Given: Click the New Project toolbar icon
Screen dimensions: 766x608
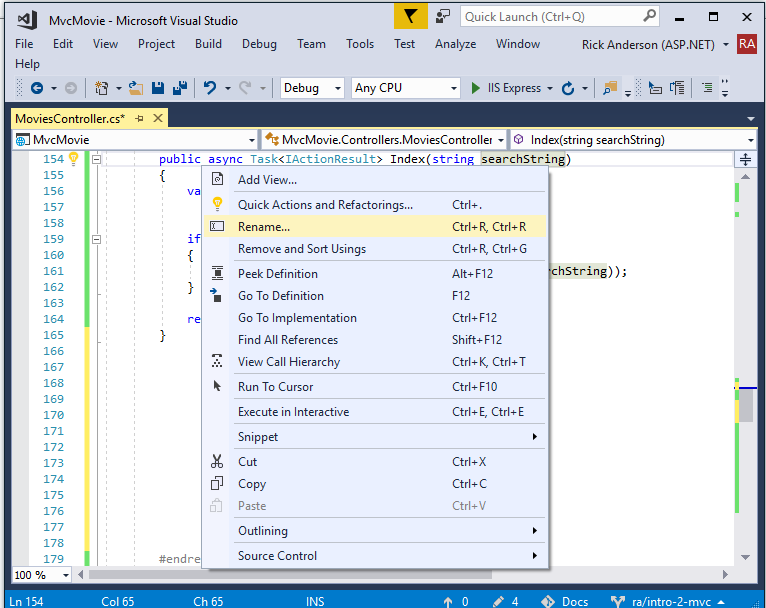Looking at the screenshot, I should click(101, 88).
